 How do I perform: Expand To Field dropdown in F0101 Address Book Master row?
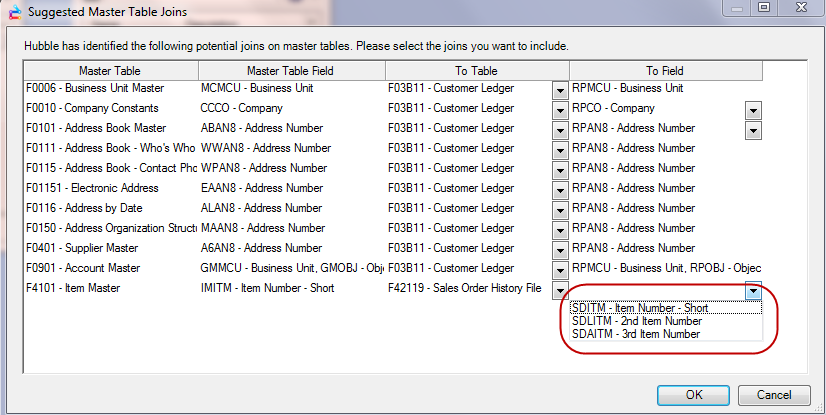[x=753, y=129]
